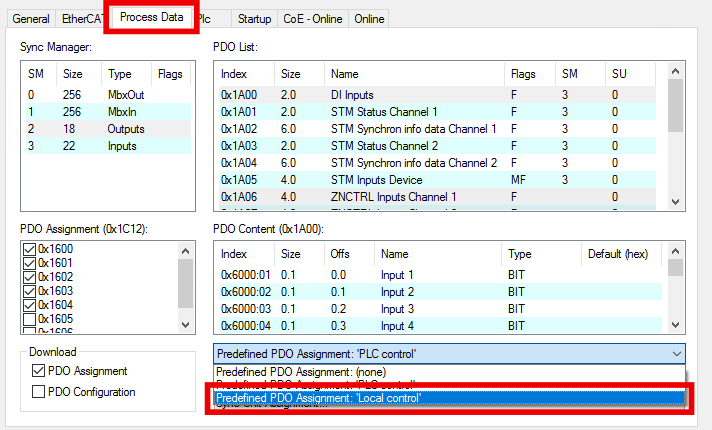Switch to the CoE - Online tab

tap(313, 19)
